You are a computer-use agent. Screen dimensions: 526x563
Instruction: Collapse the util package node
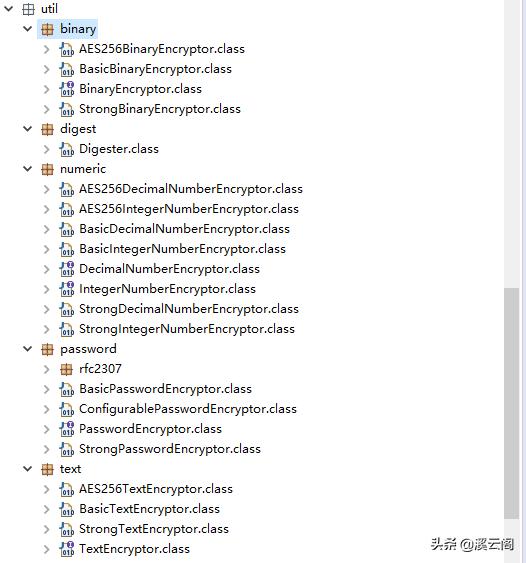tap(8, 9)
